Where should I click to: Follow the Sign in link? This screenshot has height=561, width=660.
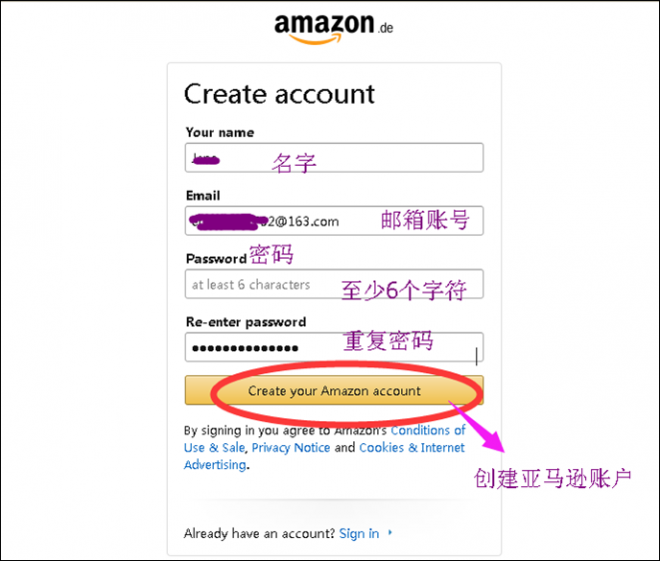click(359, 533)
